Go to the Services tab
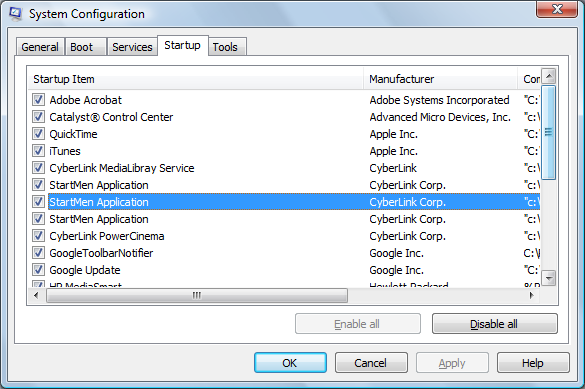Viewport: 585px width, 389px height. [x=132, y=47]
